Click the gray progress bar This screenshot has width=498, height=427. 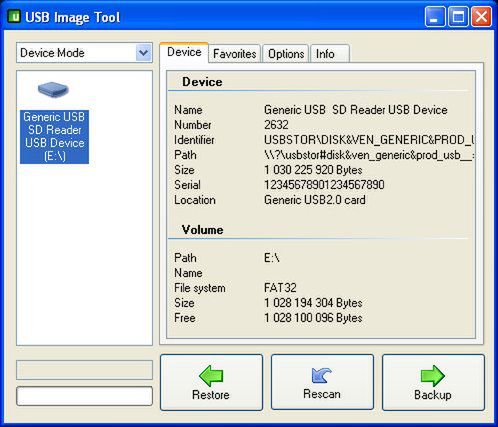[x=84, y=370]
